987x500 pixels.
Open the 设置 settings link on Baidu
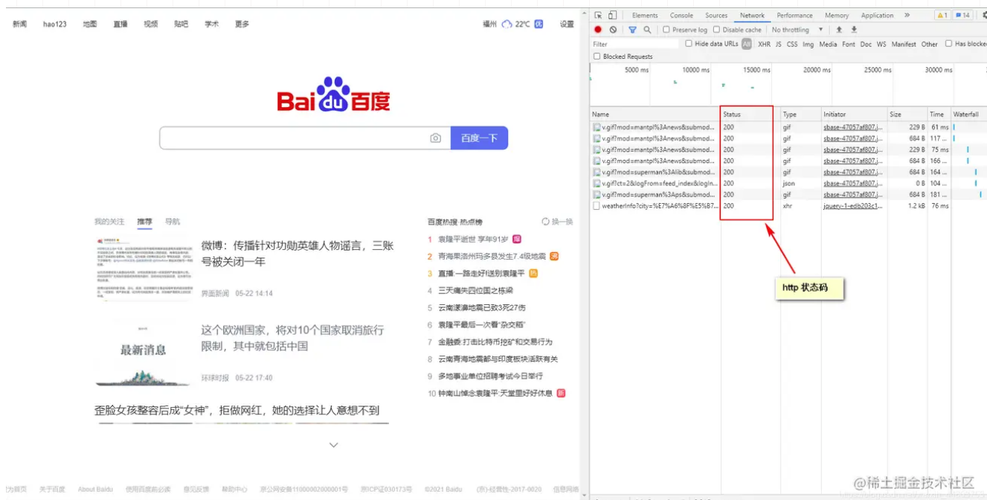coord(567,24)
